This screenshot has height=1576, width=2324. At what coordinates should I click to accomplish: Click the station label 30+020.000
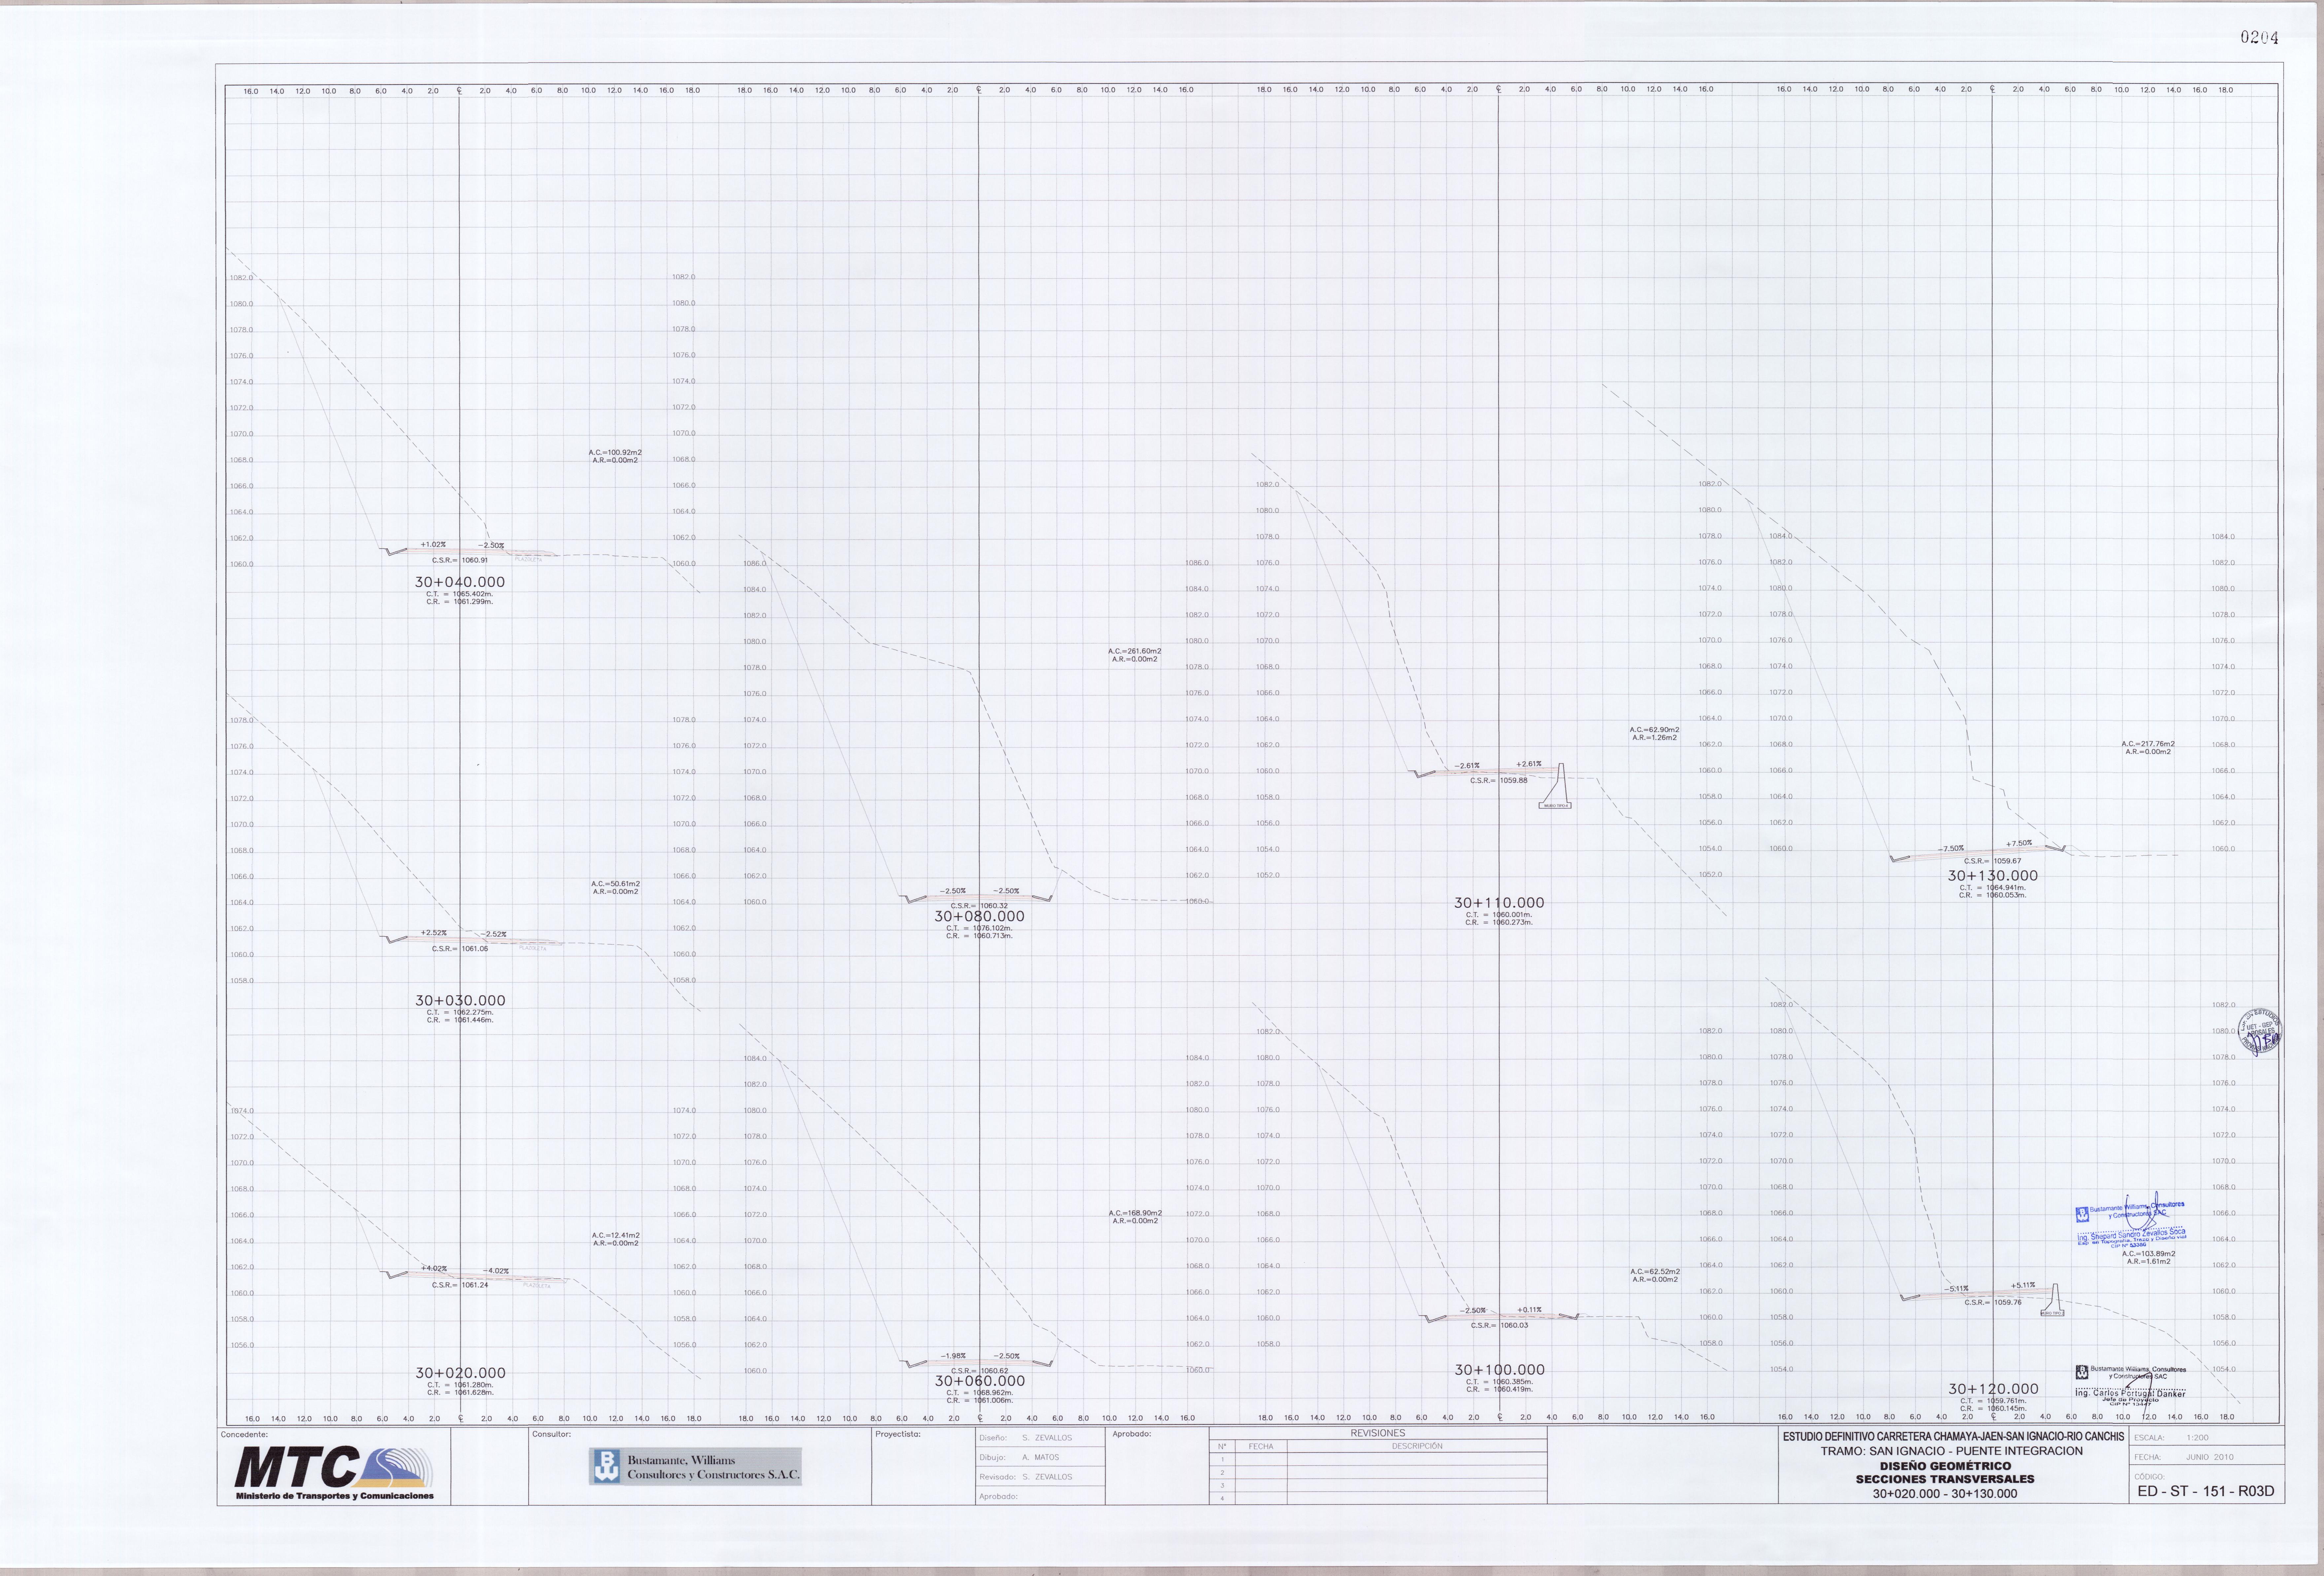[460, 1373]
